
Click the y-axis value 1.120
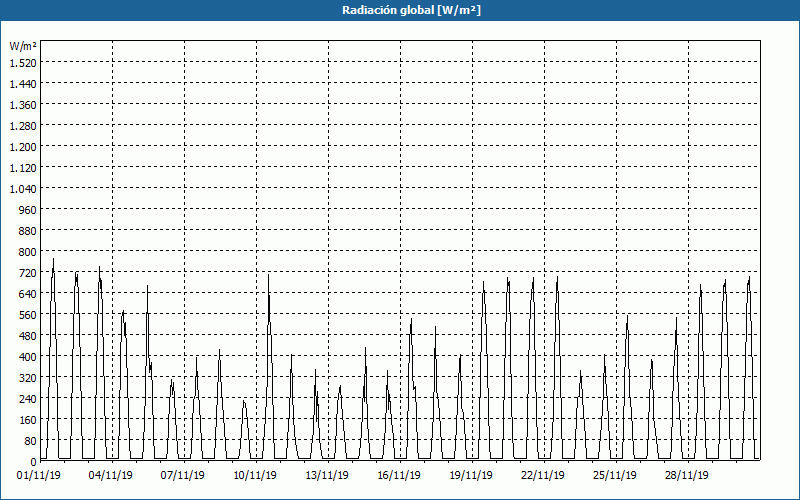(23, 168)
